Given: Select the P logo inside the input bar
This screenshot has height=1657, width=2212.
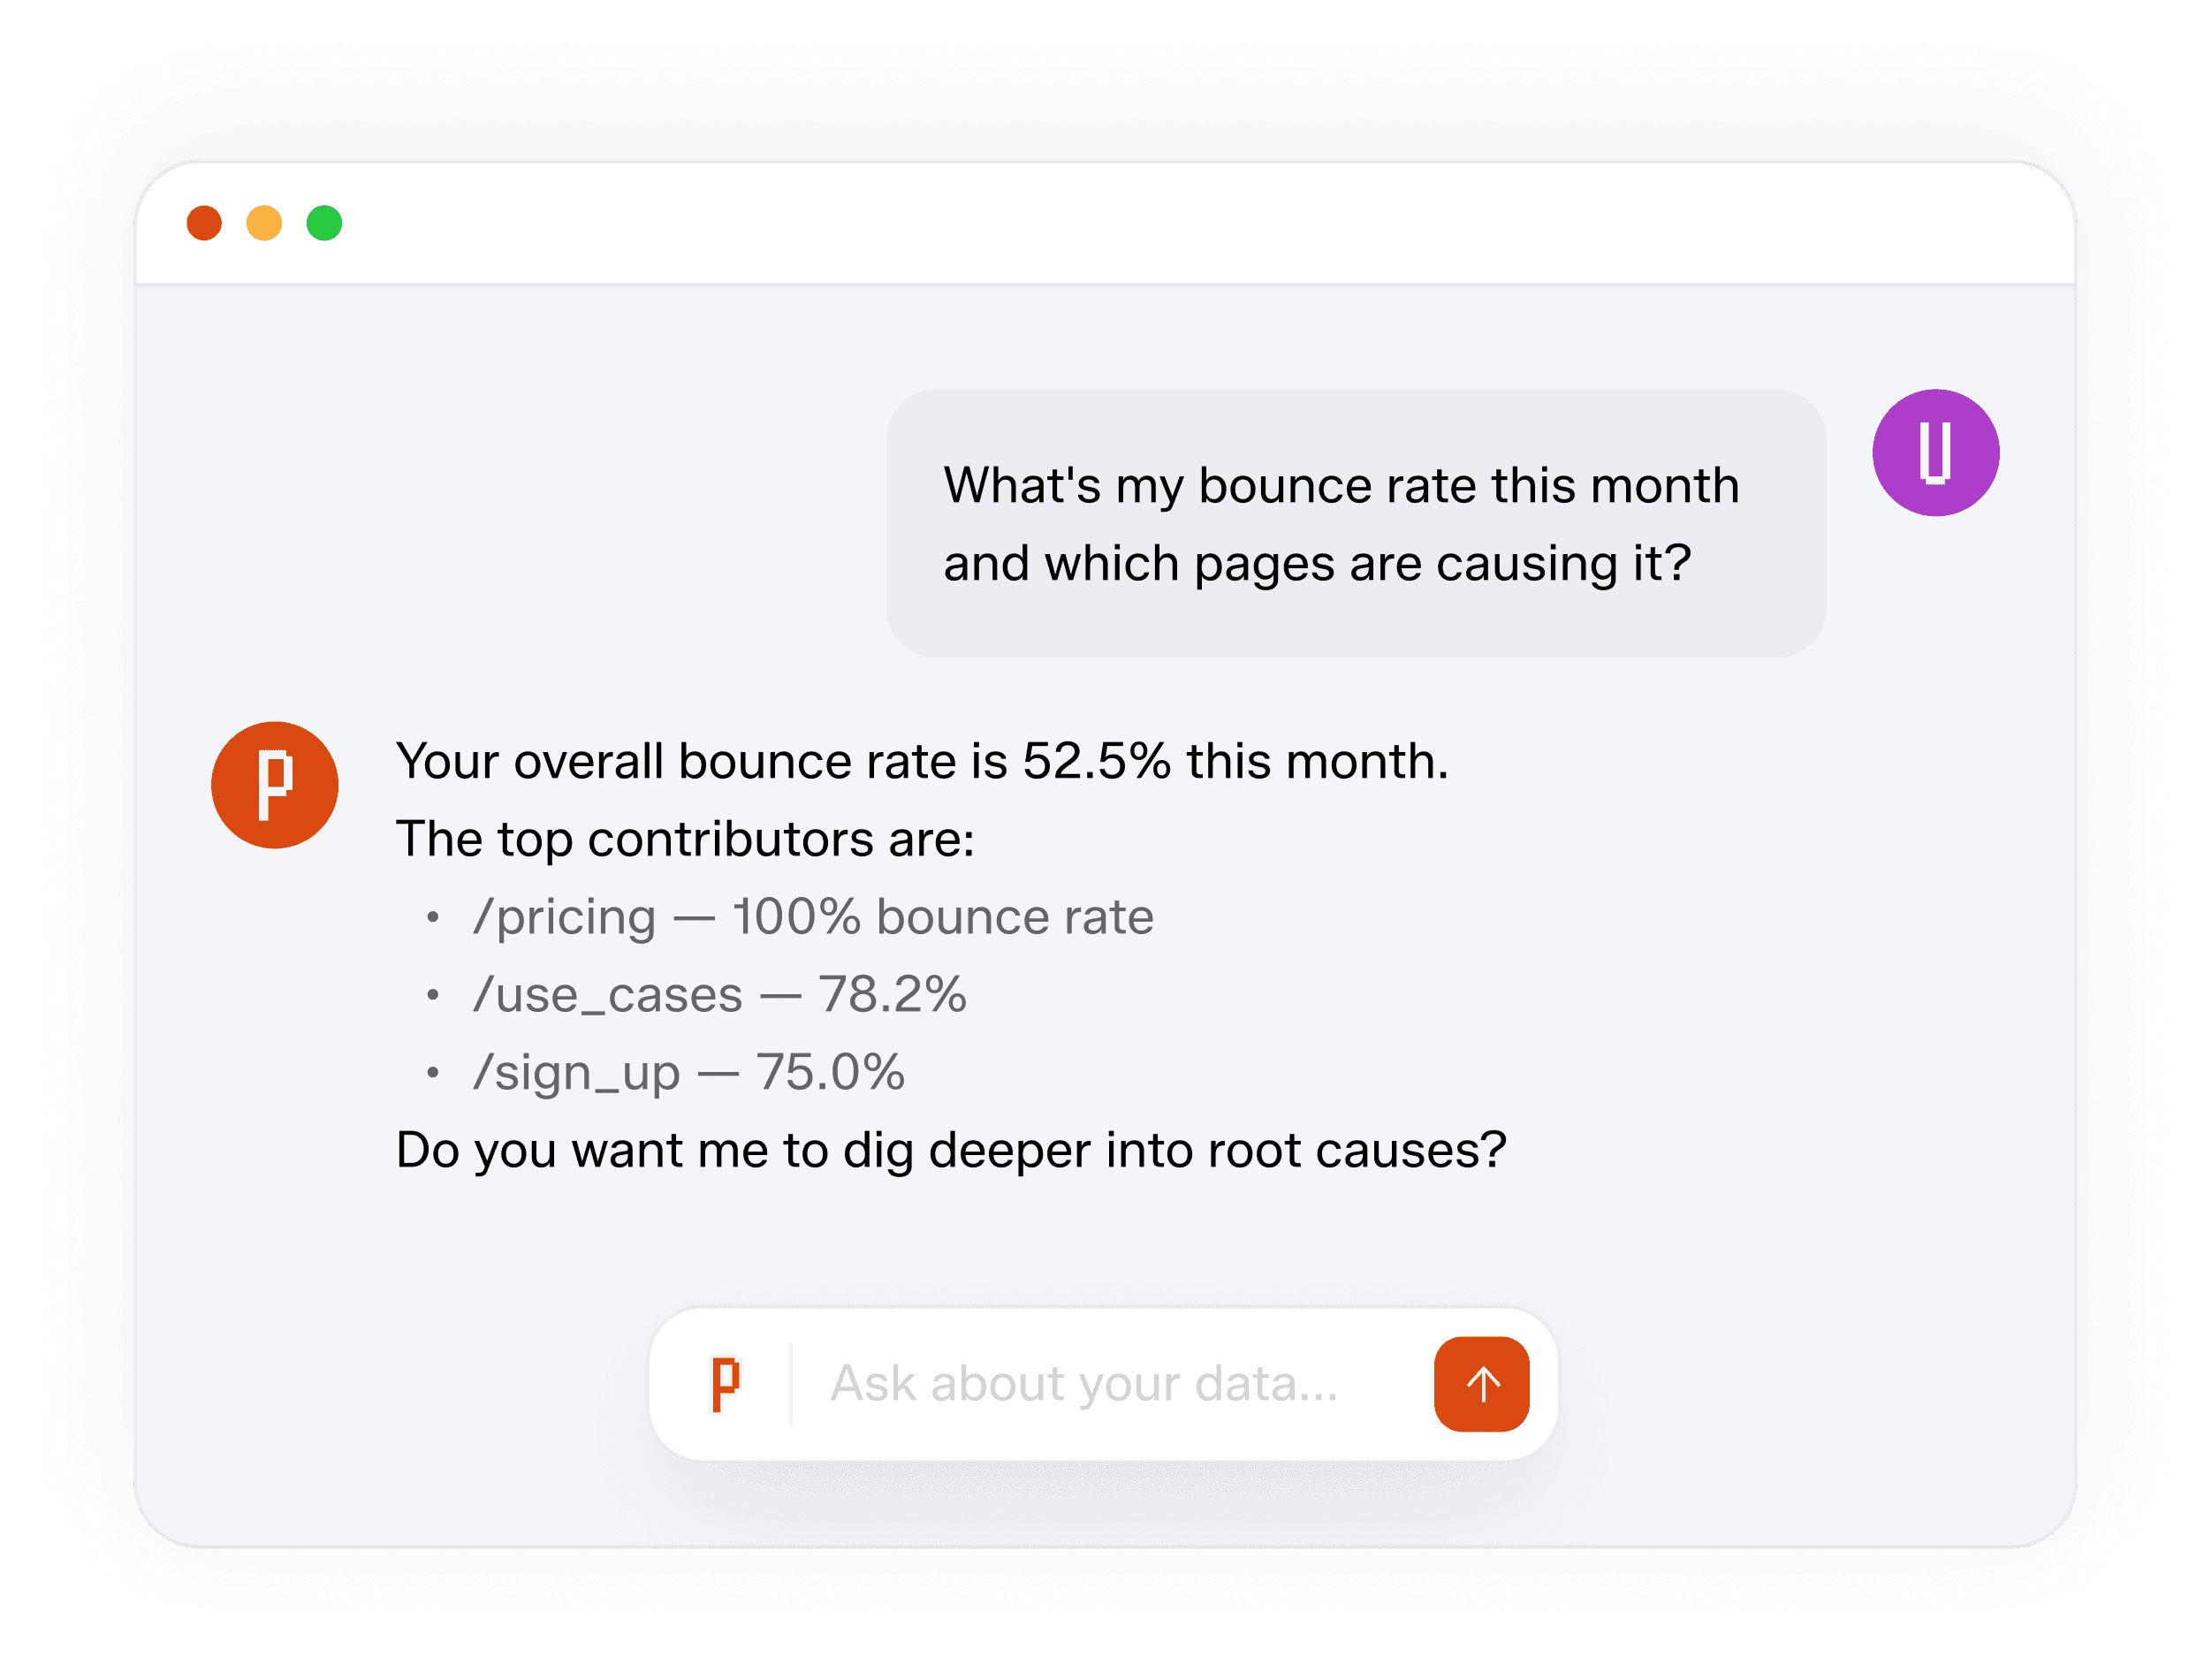Looking at the screenshot, I should [729, 1385].
